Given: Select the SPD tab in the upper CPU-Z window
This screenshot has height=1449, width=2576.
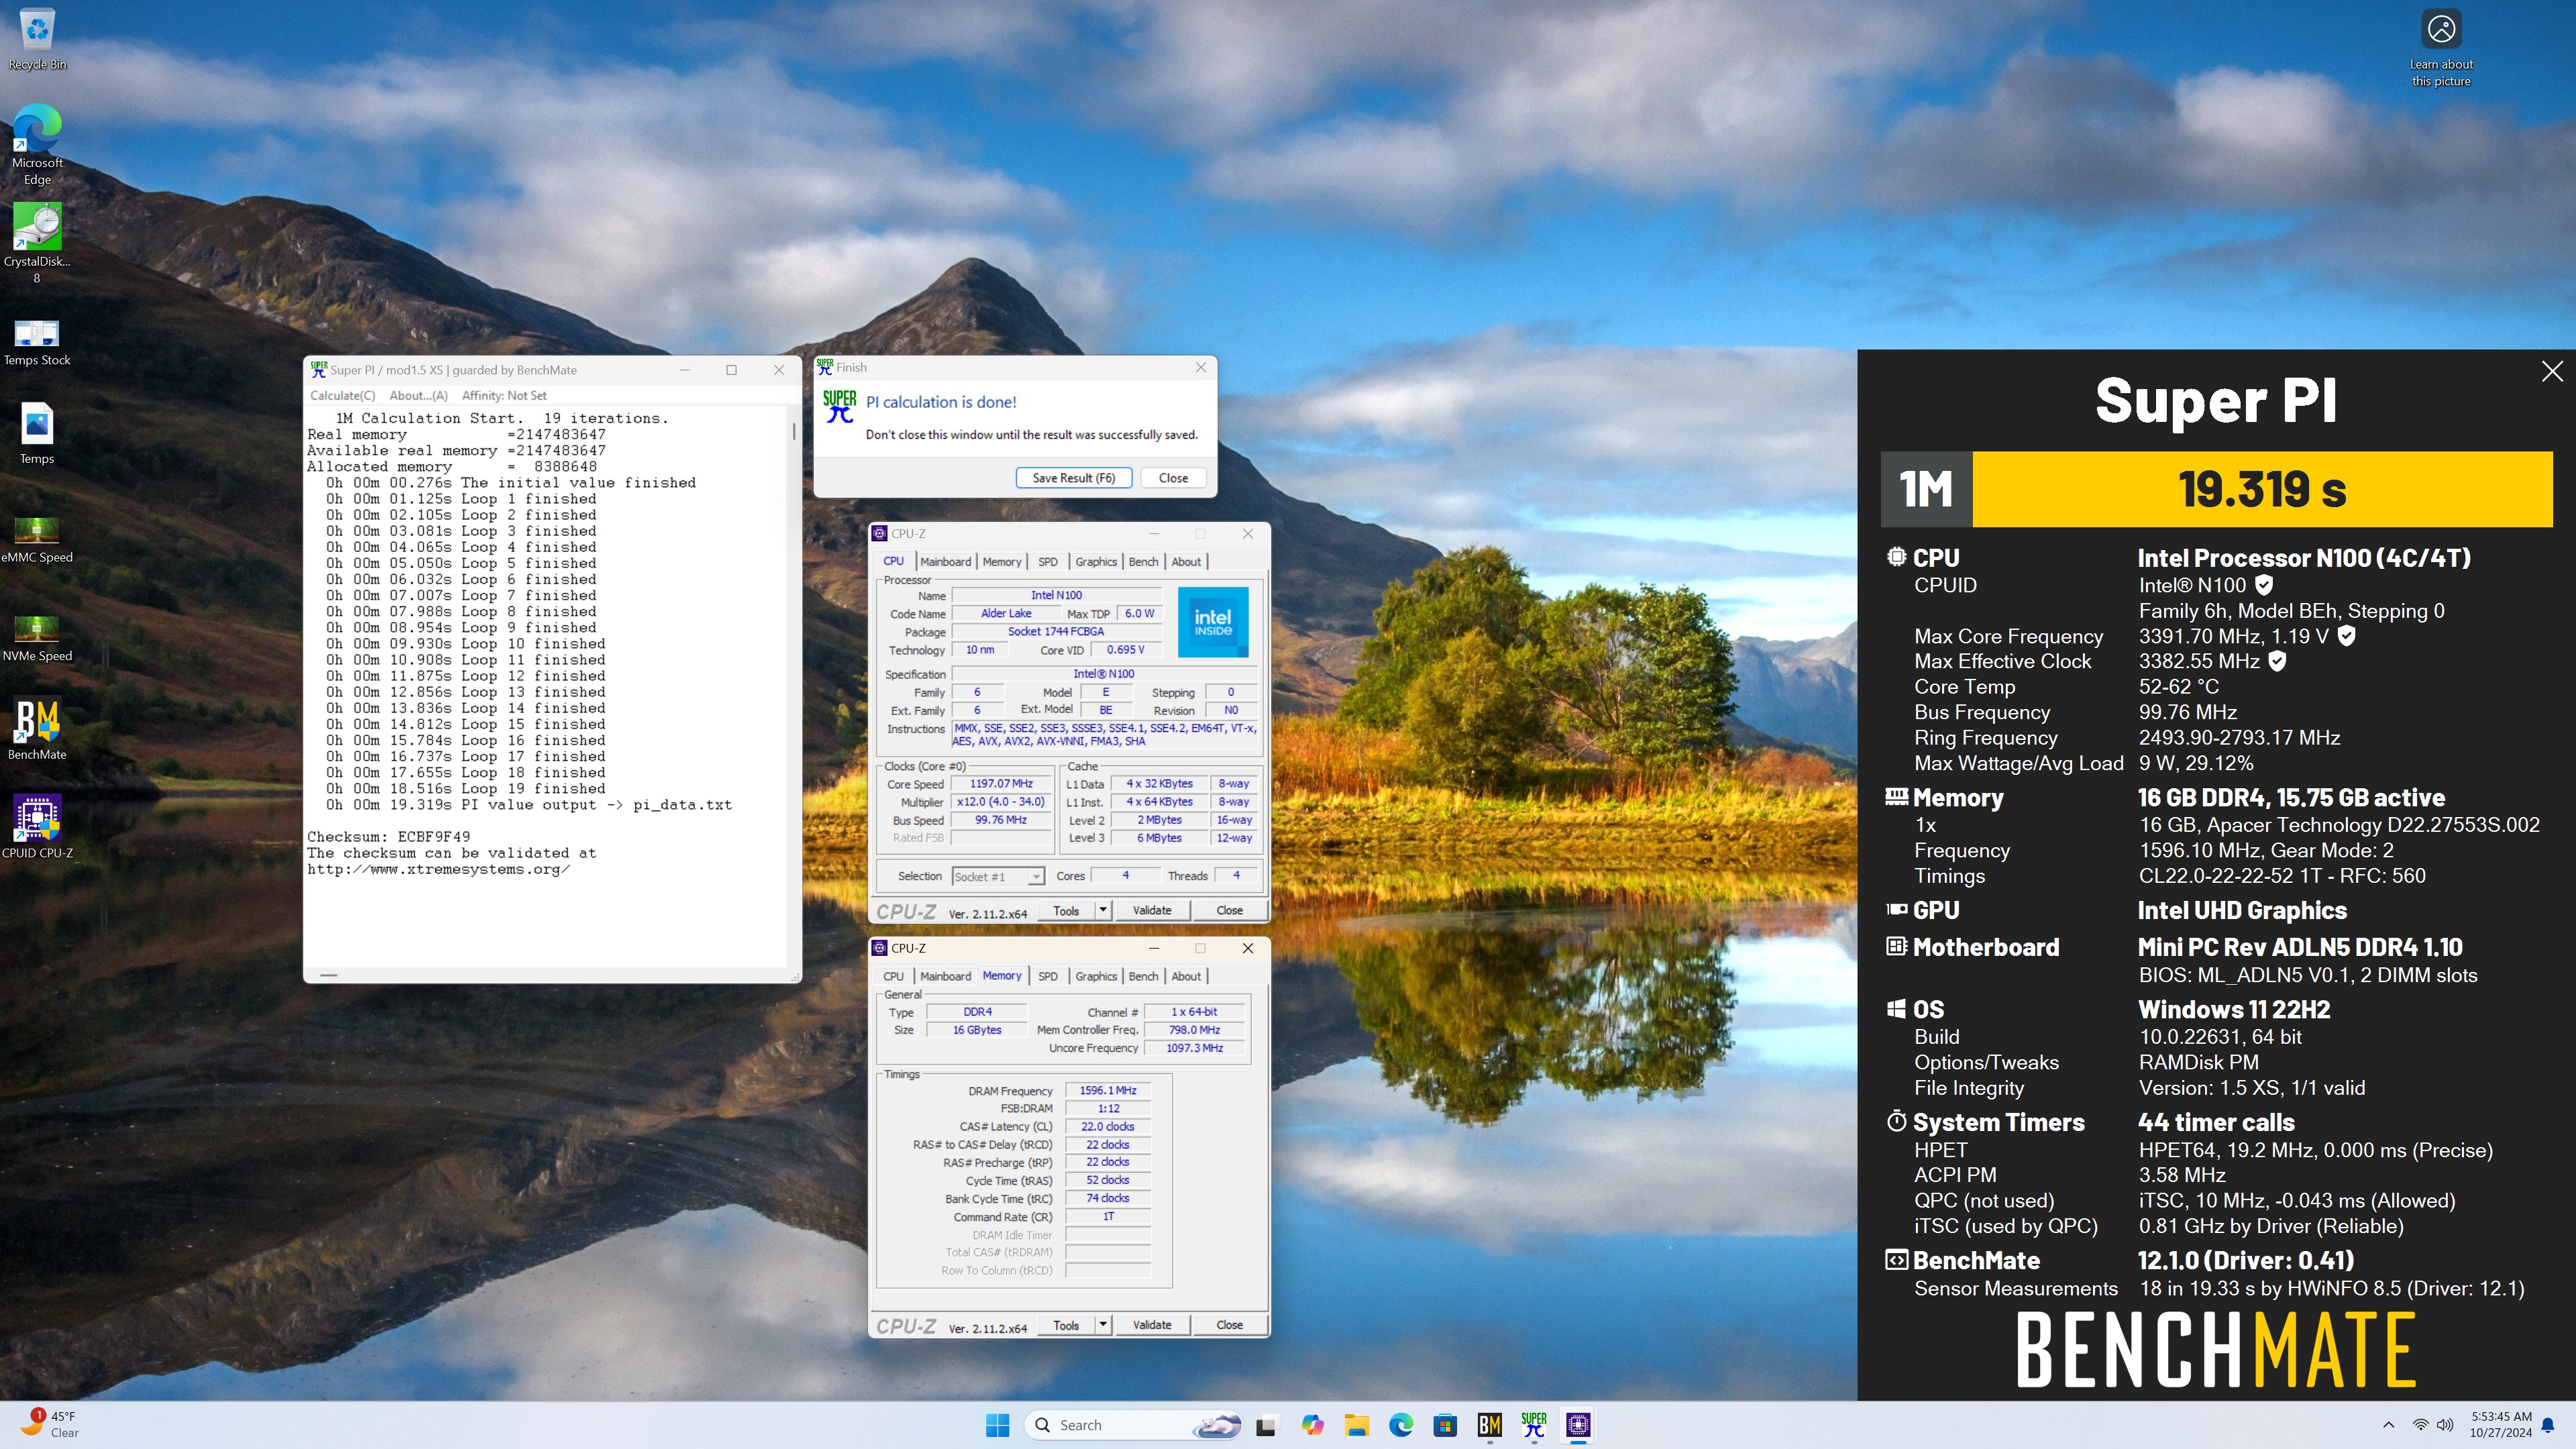Looking at the screenshot, I should [x=1047, y=562].
